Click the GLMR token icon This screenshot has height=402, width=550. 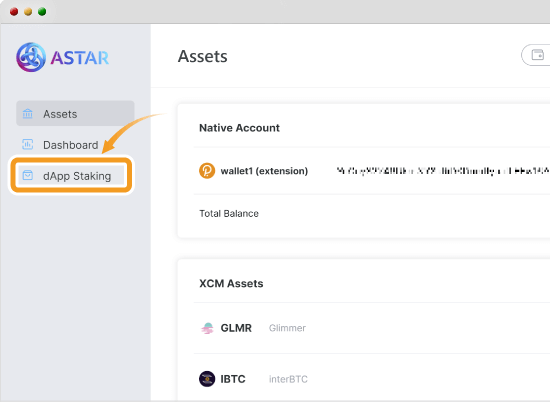click(207, 328)
